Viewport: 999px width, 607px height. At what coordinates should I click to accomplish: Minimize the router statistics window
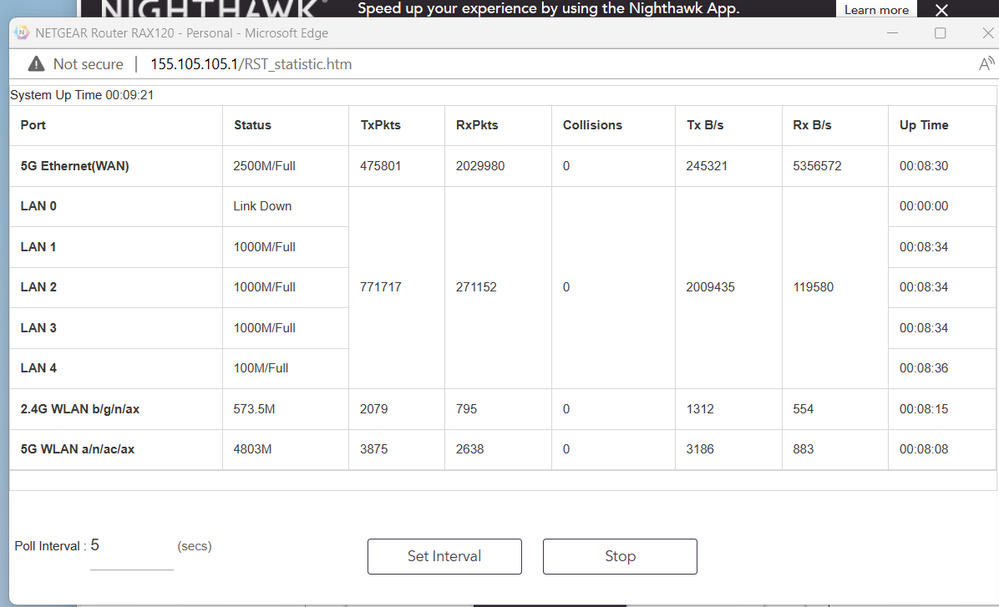click(892, 32)
